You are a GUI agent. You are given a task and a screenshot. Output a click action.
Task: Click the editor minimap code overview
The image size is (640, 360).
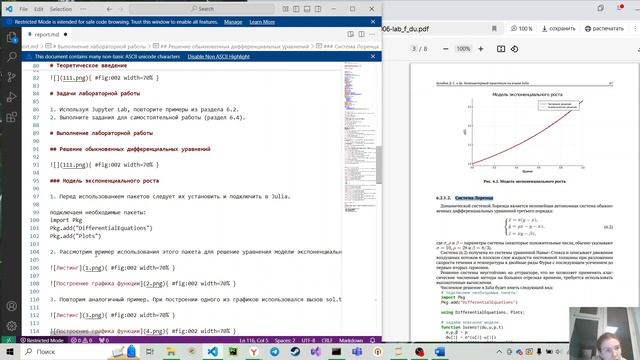click(x=359, y=139)
